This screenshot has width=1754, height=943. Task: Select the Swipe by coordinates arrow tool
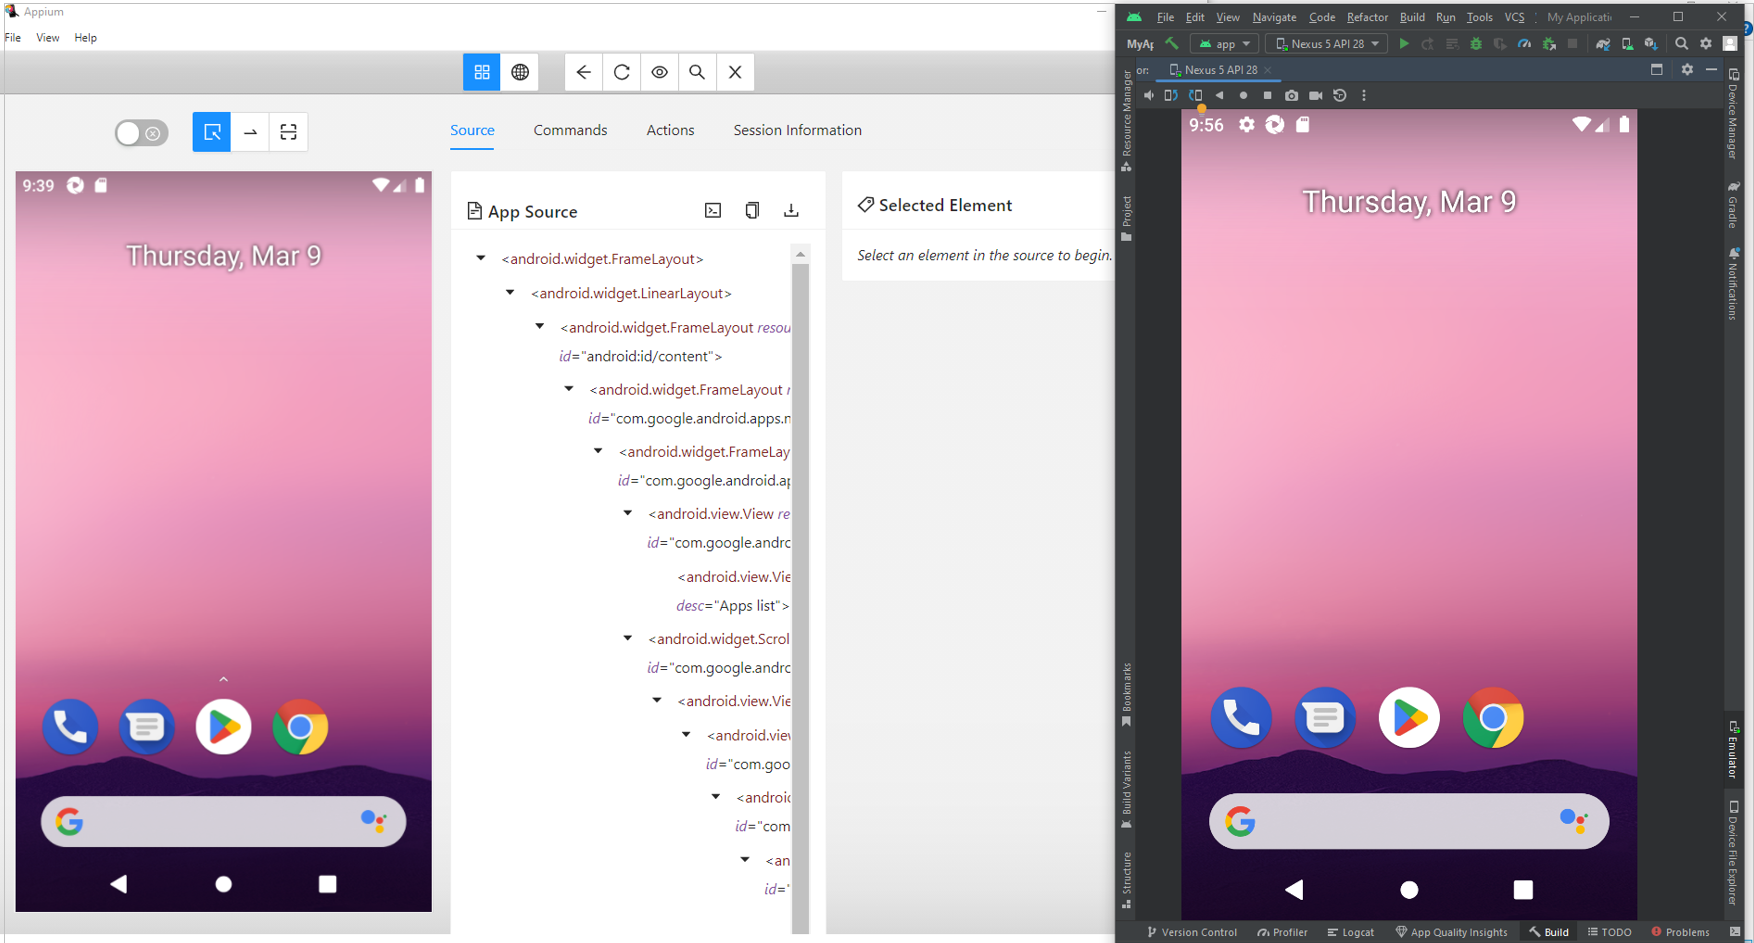pos(250,132)
